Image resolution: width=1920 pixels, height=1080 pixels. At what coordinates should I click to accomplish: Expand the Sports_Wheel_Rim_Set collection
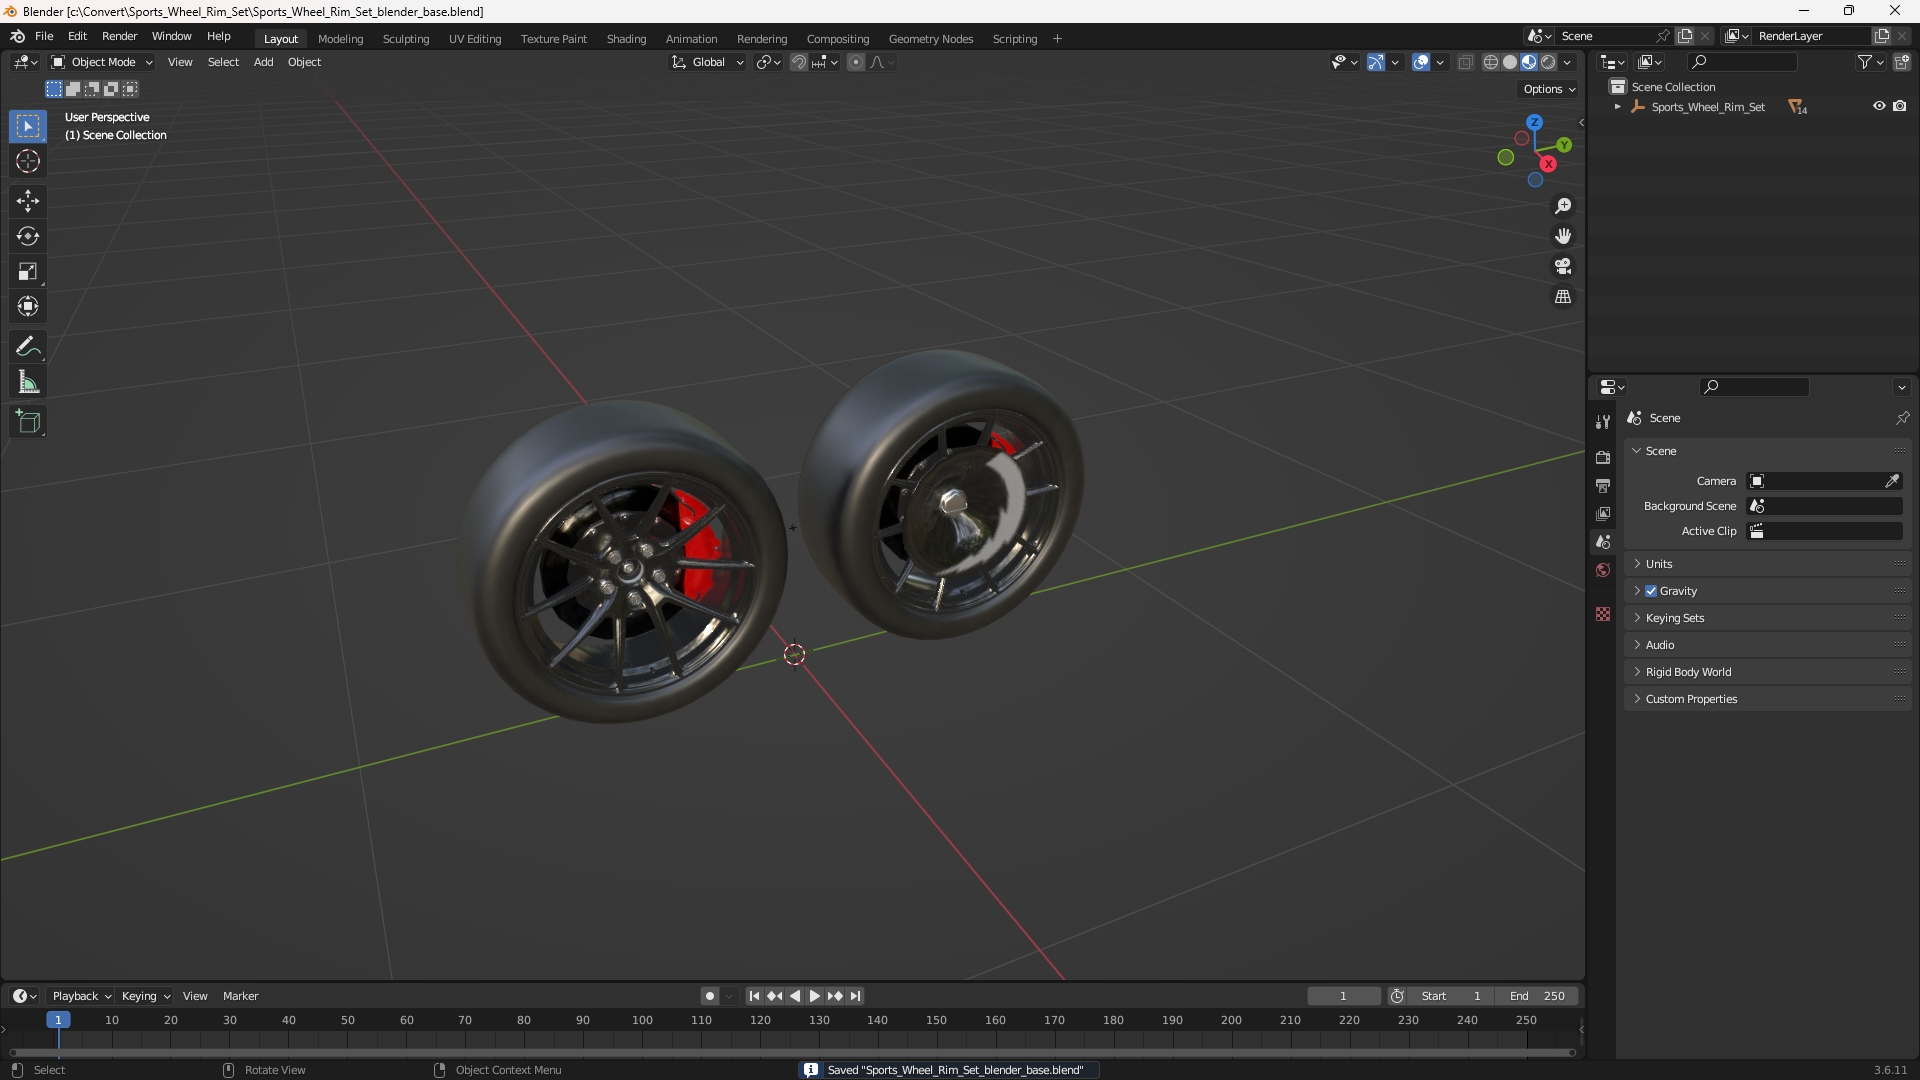(1617, 107)
